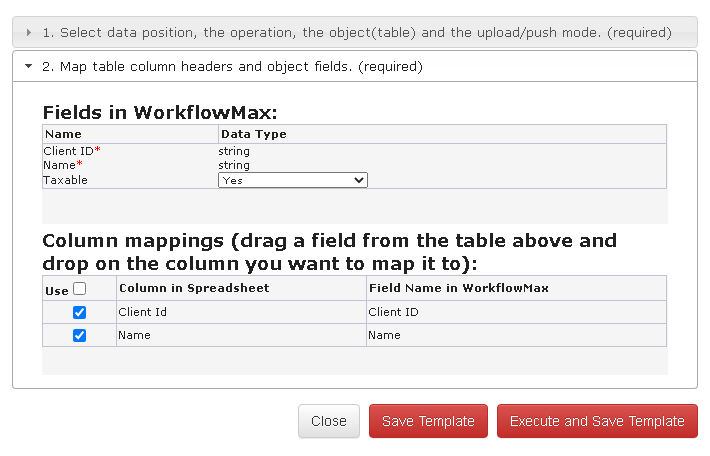Click the string data type of Name
The height and width of the screenshot is (456, 710).
(x=234, y=165)
